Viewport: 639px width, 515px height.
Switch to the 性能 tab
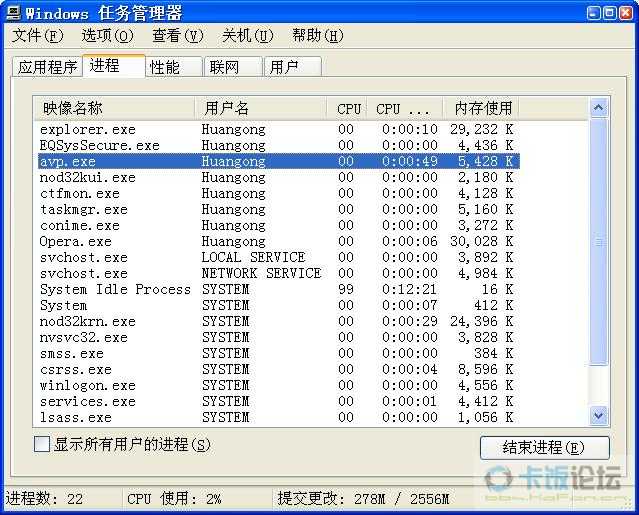[x=174, y=67]
